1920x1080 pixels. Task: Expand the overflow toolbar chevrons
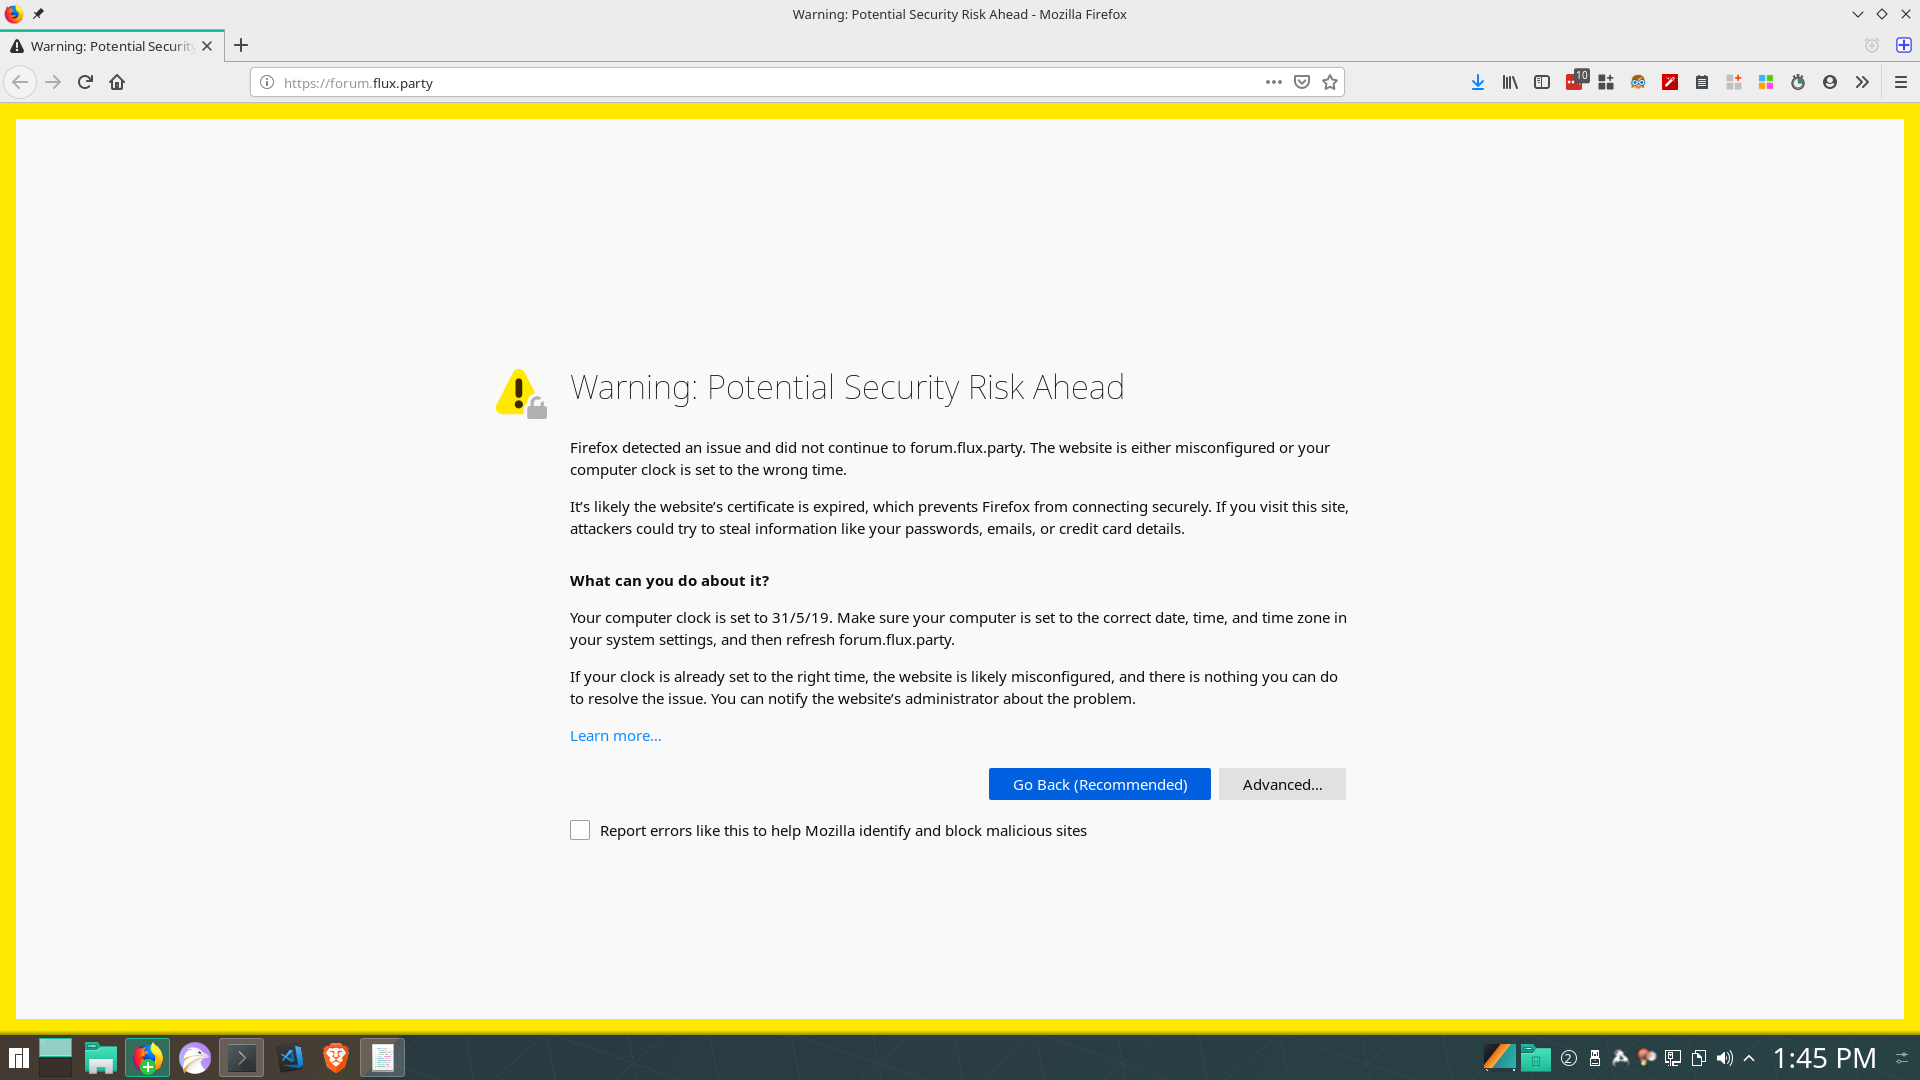pyautogui.click(x=1861, y=82)
